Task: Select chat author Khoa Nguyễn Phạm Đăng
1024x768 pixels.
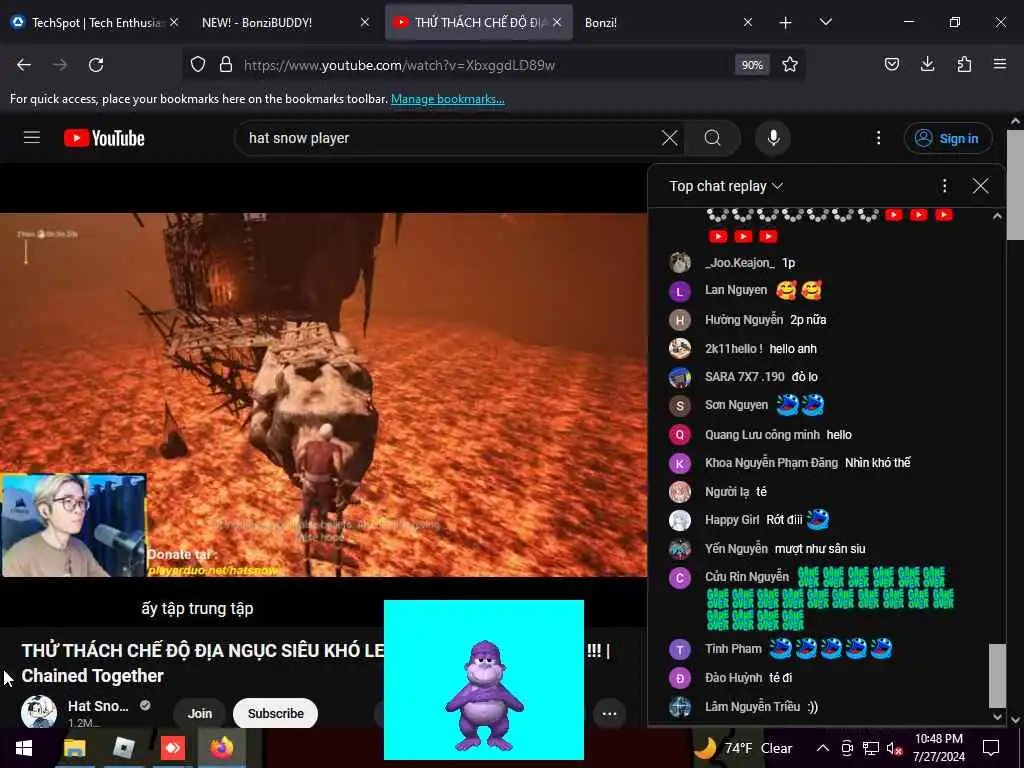Action: tap(771, 463)
